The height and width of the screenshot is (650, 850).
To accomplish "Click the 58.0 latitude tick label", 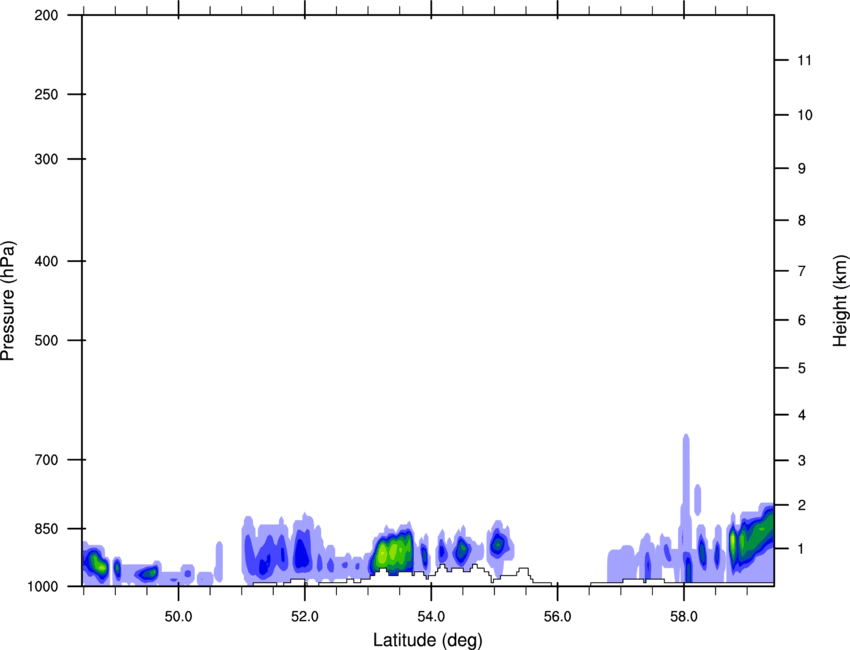I will [684, 617].
